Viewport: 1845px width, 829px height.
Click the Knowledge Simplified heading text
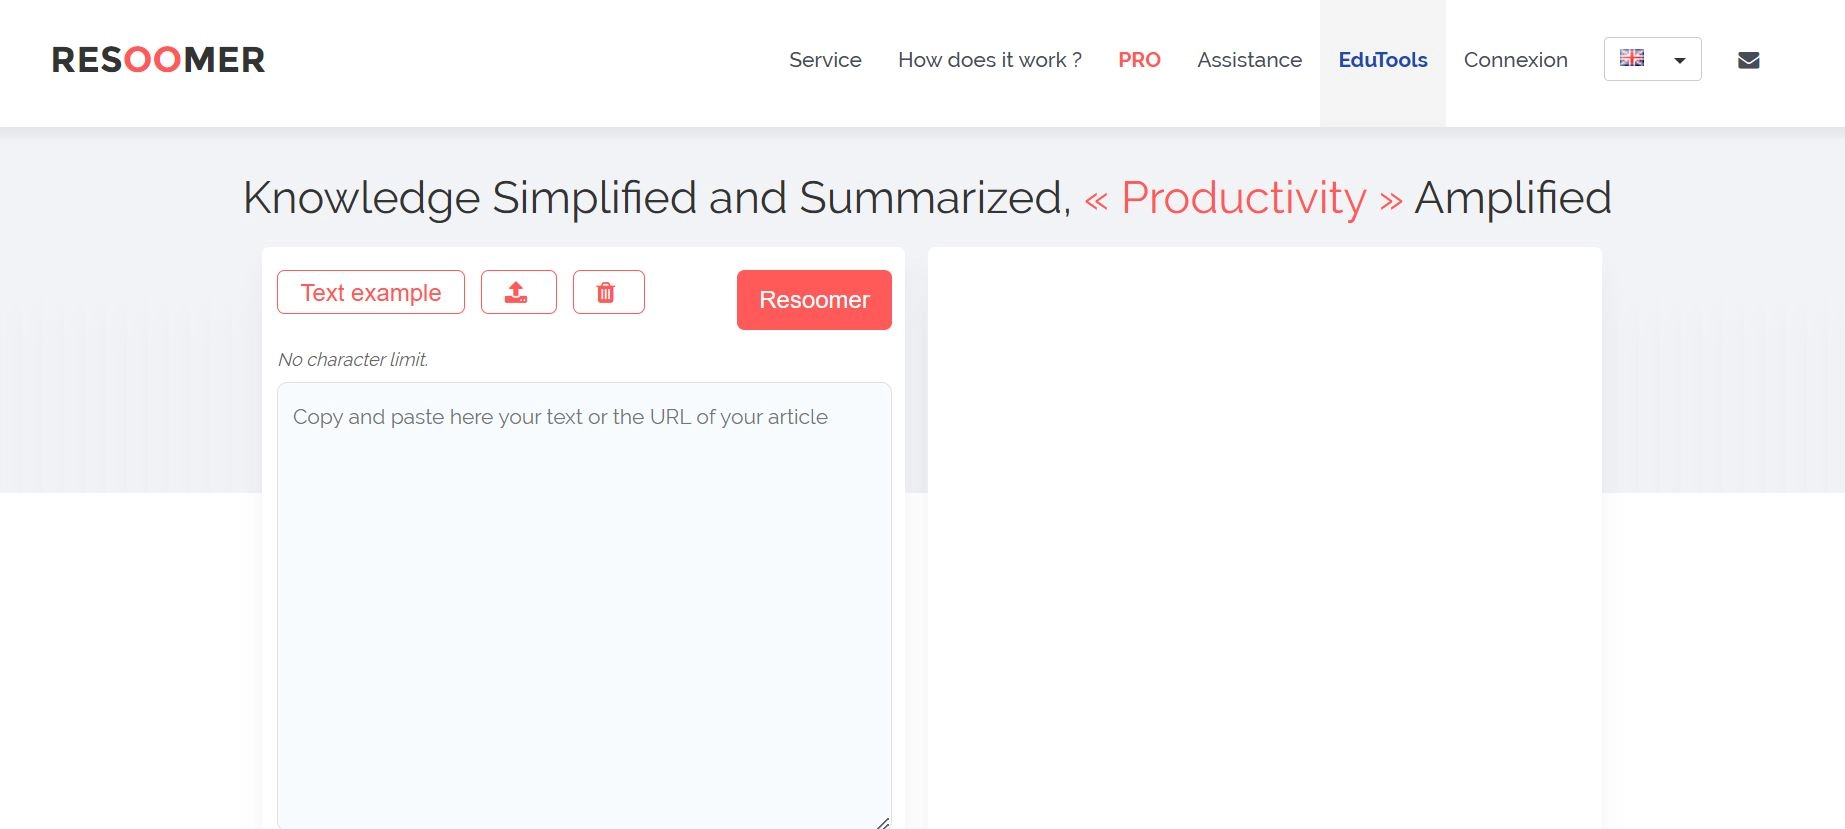pyautogui.click(x=655, y=198)
